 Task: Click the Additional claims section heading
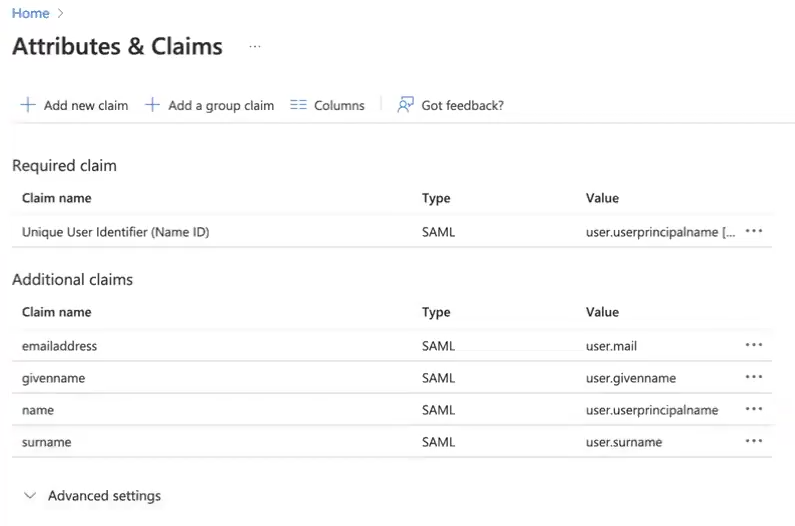pos(73,279)
